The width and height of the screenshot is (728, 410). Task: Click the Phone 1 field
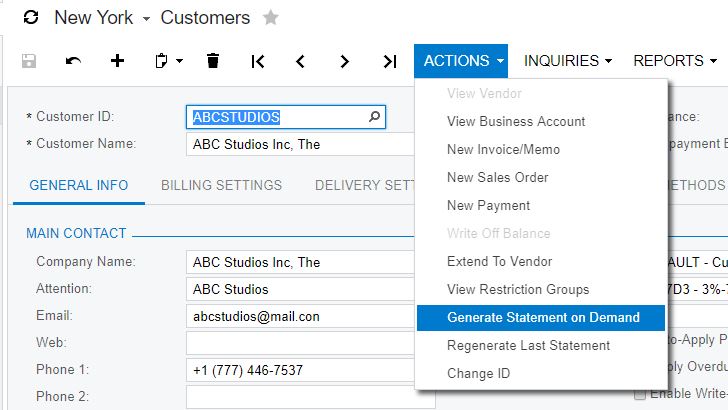click(300, 370)
